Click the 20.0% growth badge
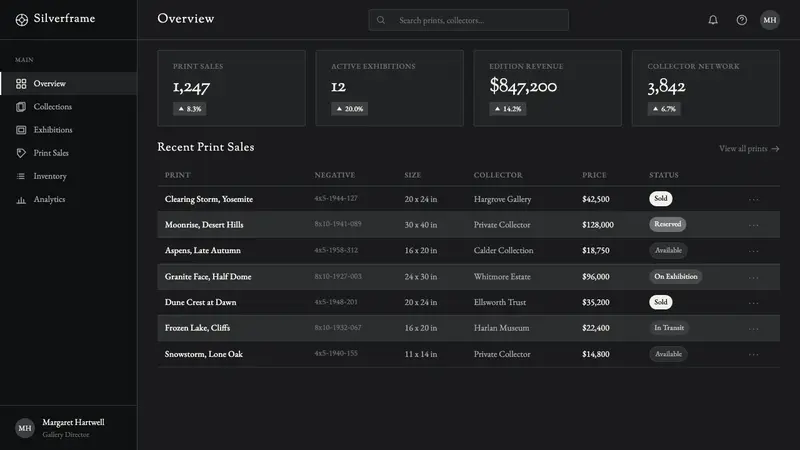 click(349, 109)
